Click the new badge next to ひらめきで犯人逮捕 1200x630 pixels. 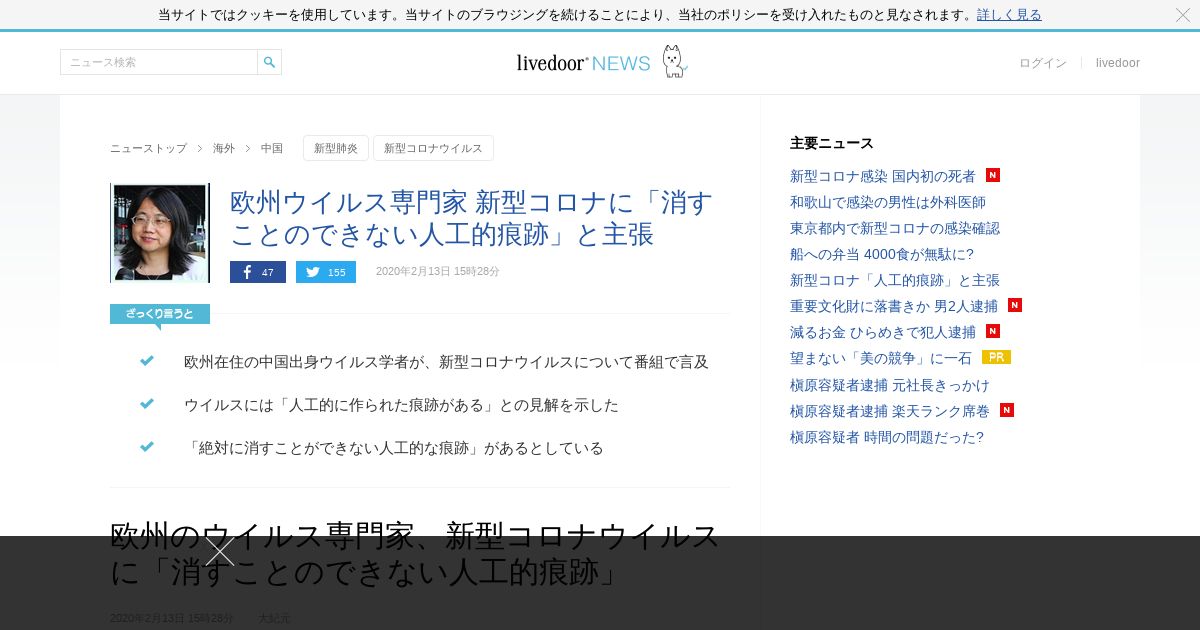993,331
